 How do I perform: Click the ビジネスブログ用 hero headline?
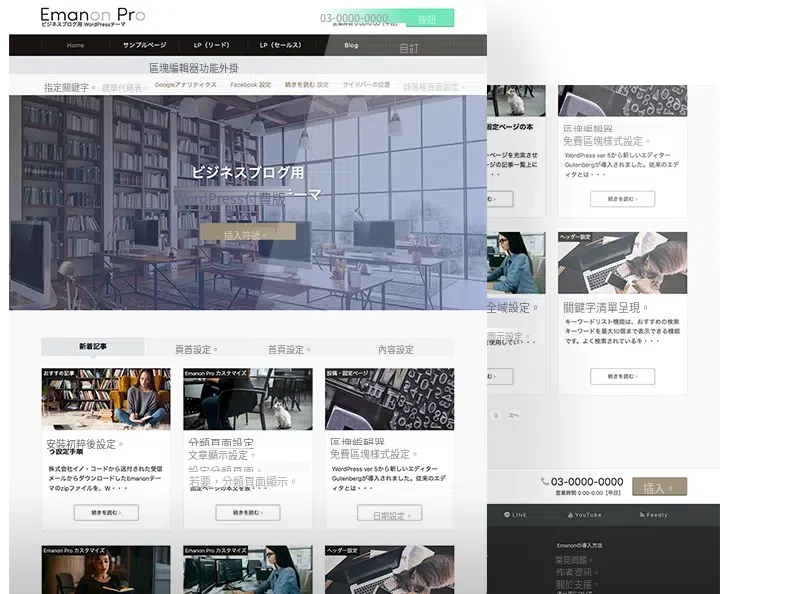(x=248, y=172)
